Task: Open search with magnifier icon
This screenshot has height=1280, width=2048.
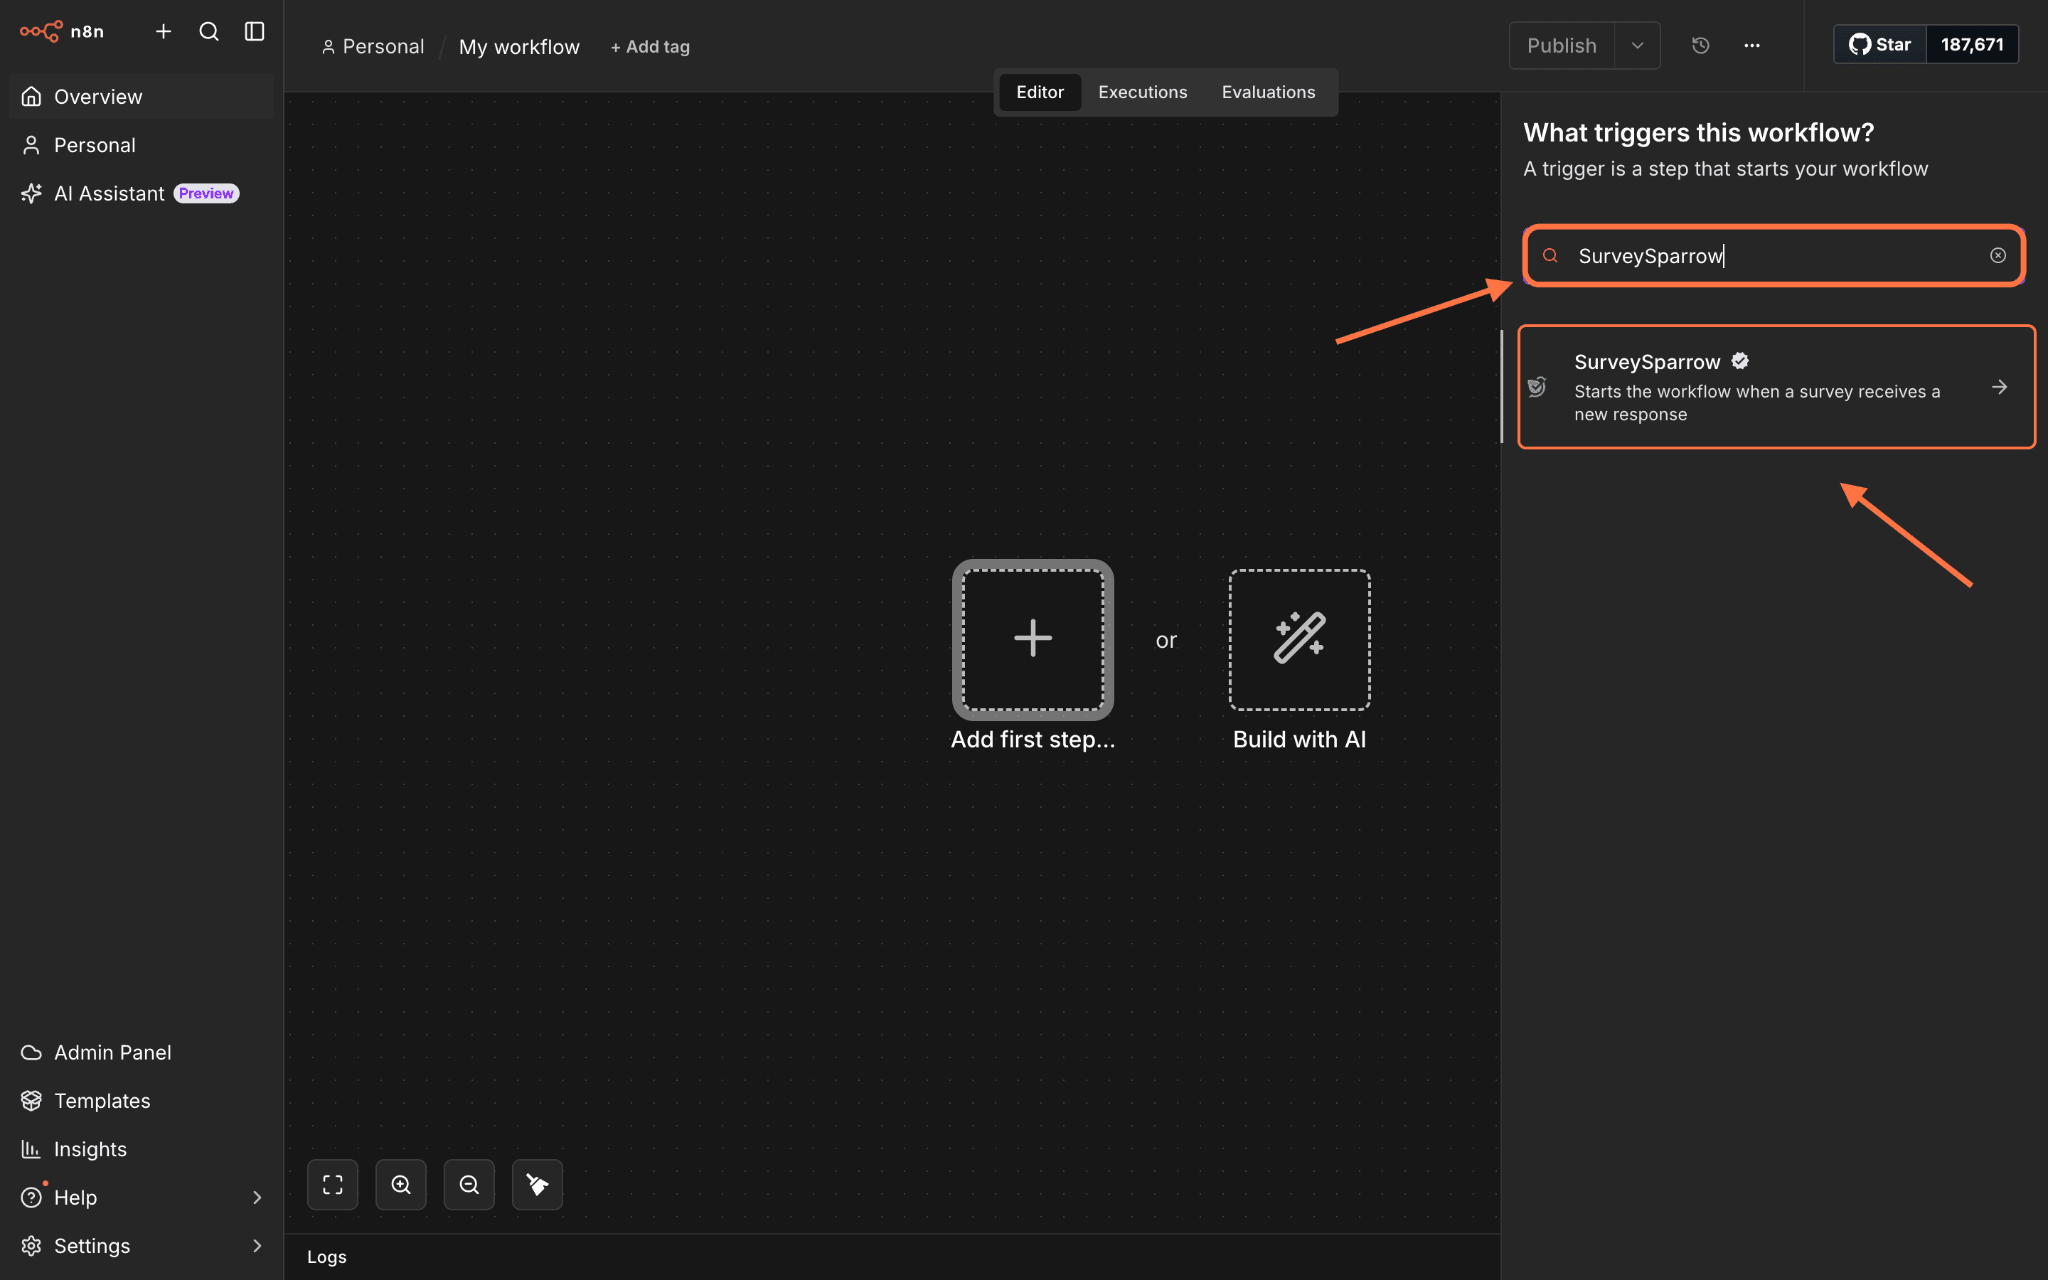Action: 209,32
